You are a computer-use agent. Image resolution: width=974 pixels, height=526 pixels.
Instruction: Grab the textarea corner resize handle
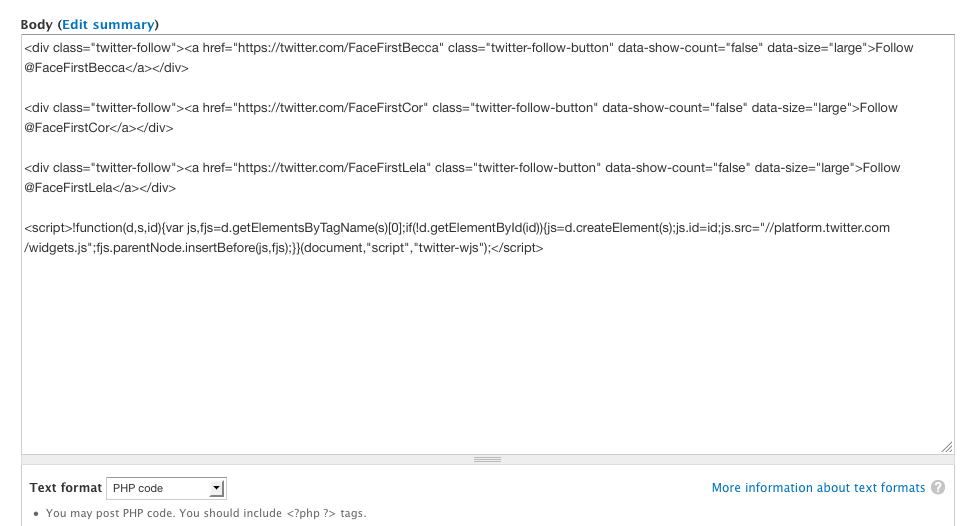tap(947, 447)
